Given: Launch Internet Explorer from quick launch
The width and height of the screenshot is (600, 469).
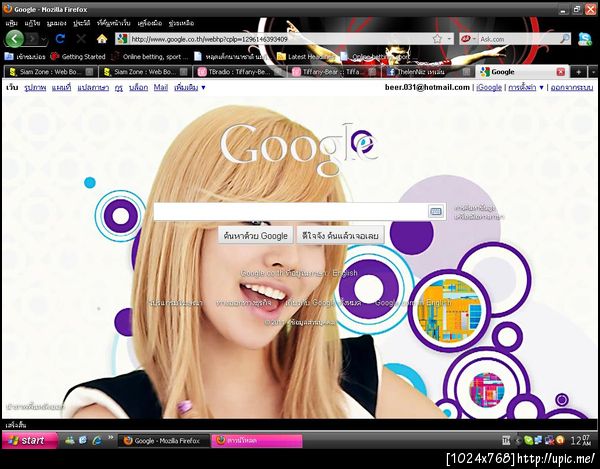Looking at the screenshot, I should pos(97,440).
